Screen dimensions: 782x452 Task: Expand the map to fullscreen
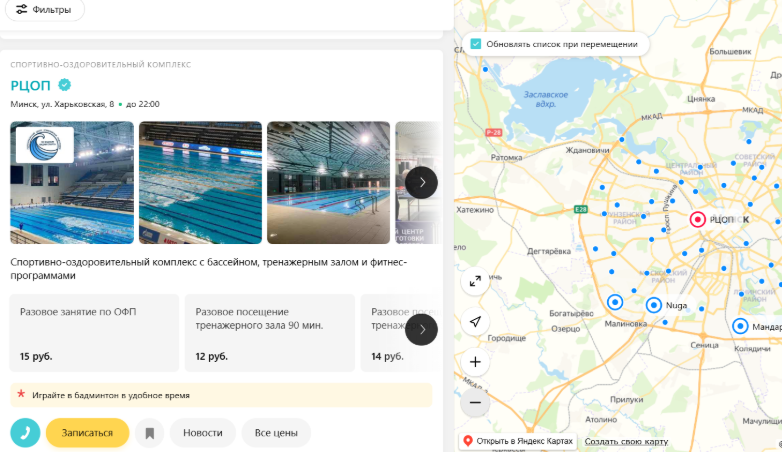[x=475, y=281]
